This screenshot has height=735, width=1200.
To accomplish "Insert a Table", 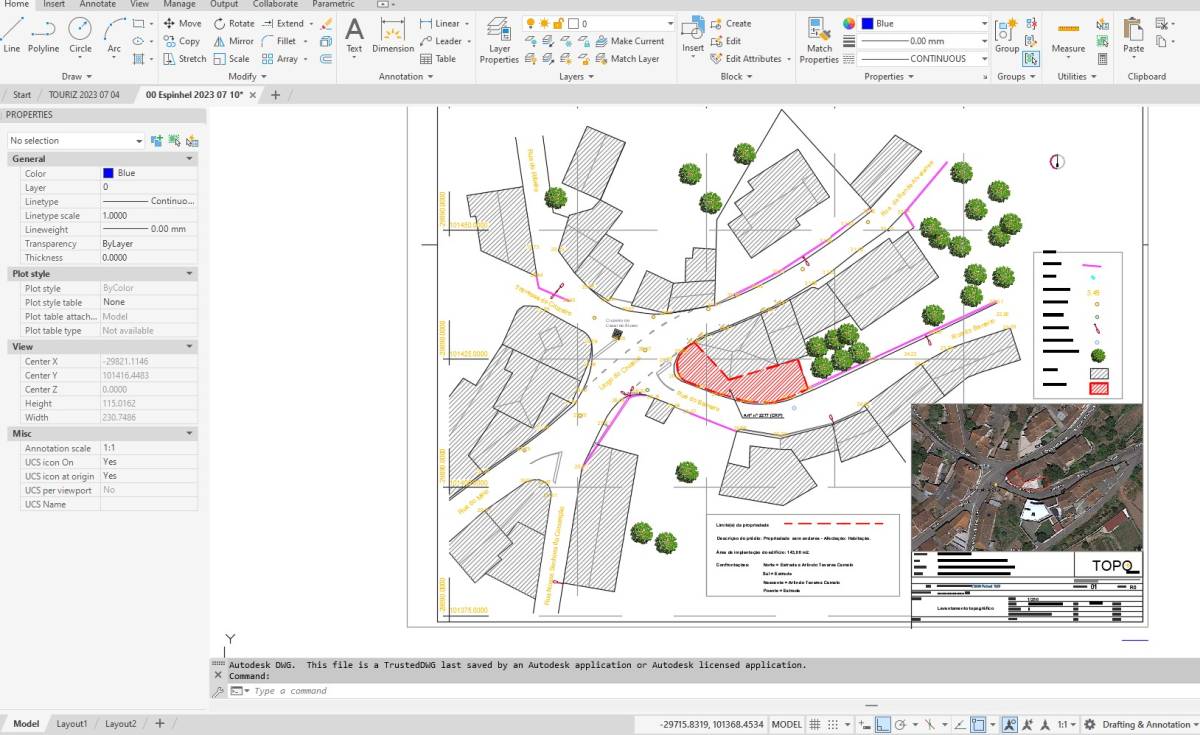I will [x=438, y=59].
